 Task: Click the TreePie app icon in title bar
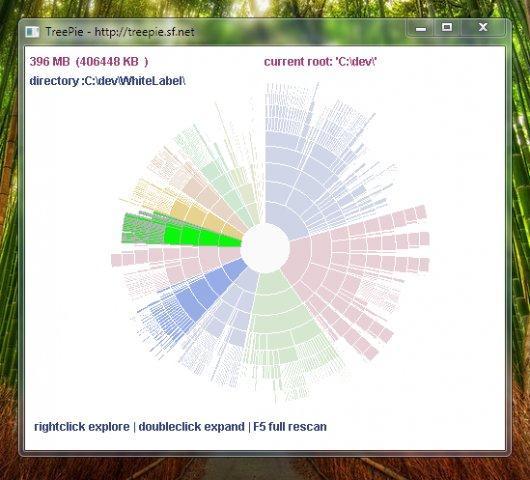coord(32,32)
